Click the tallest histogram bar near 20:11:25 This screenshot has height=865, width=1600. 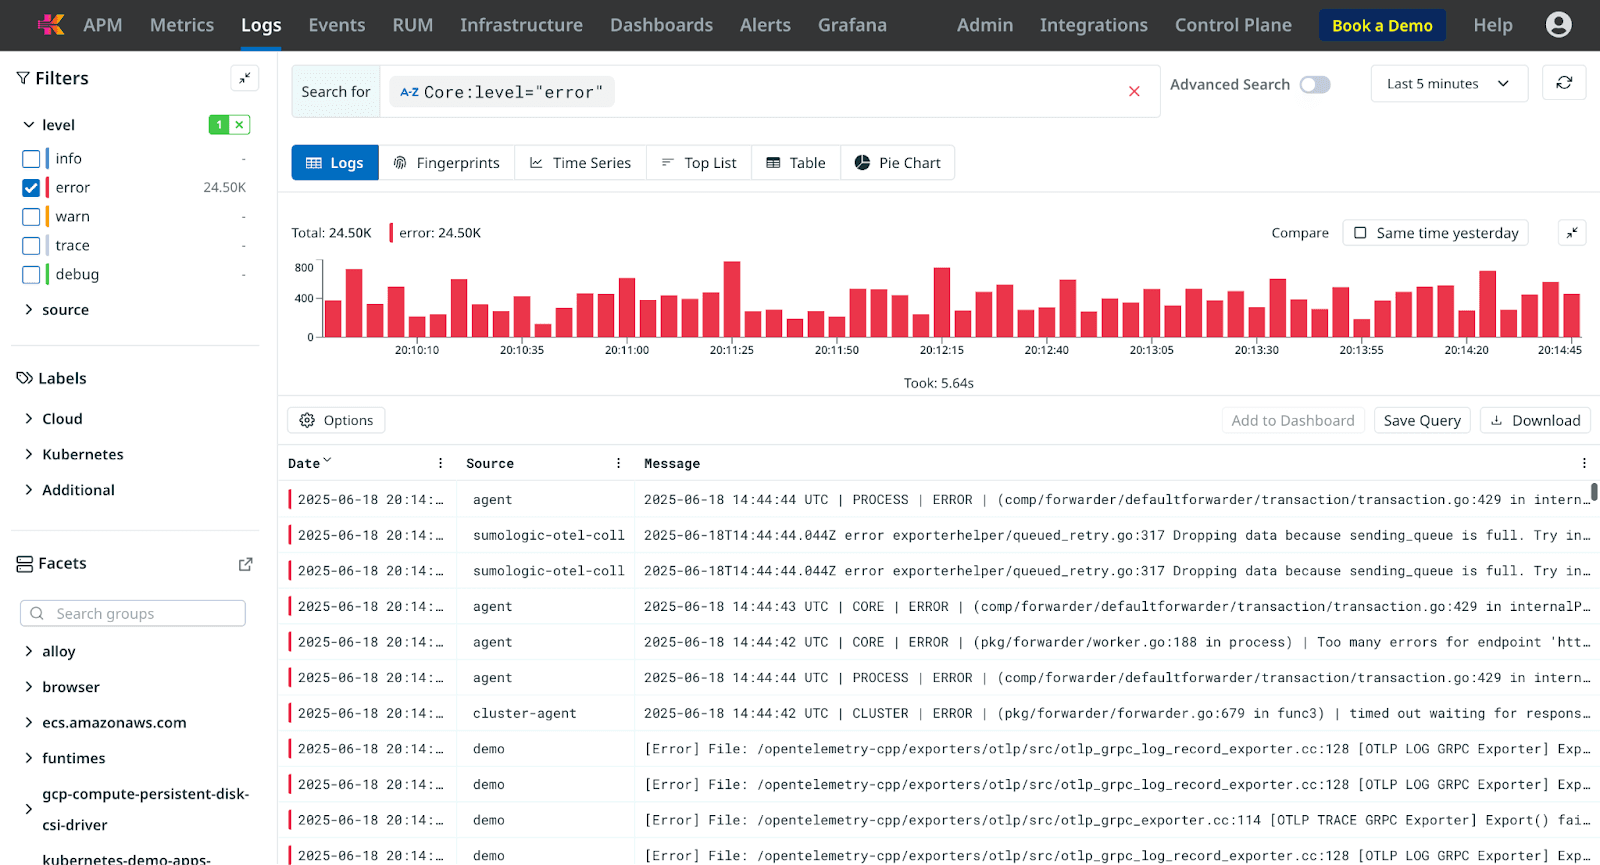732,299
